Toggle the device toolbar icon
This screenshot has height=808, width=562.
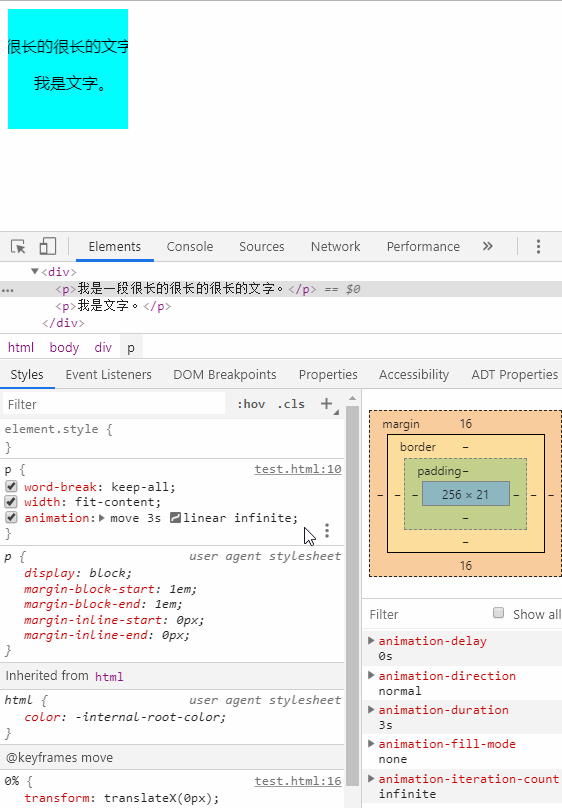(x=48, y=246)
